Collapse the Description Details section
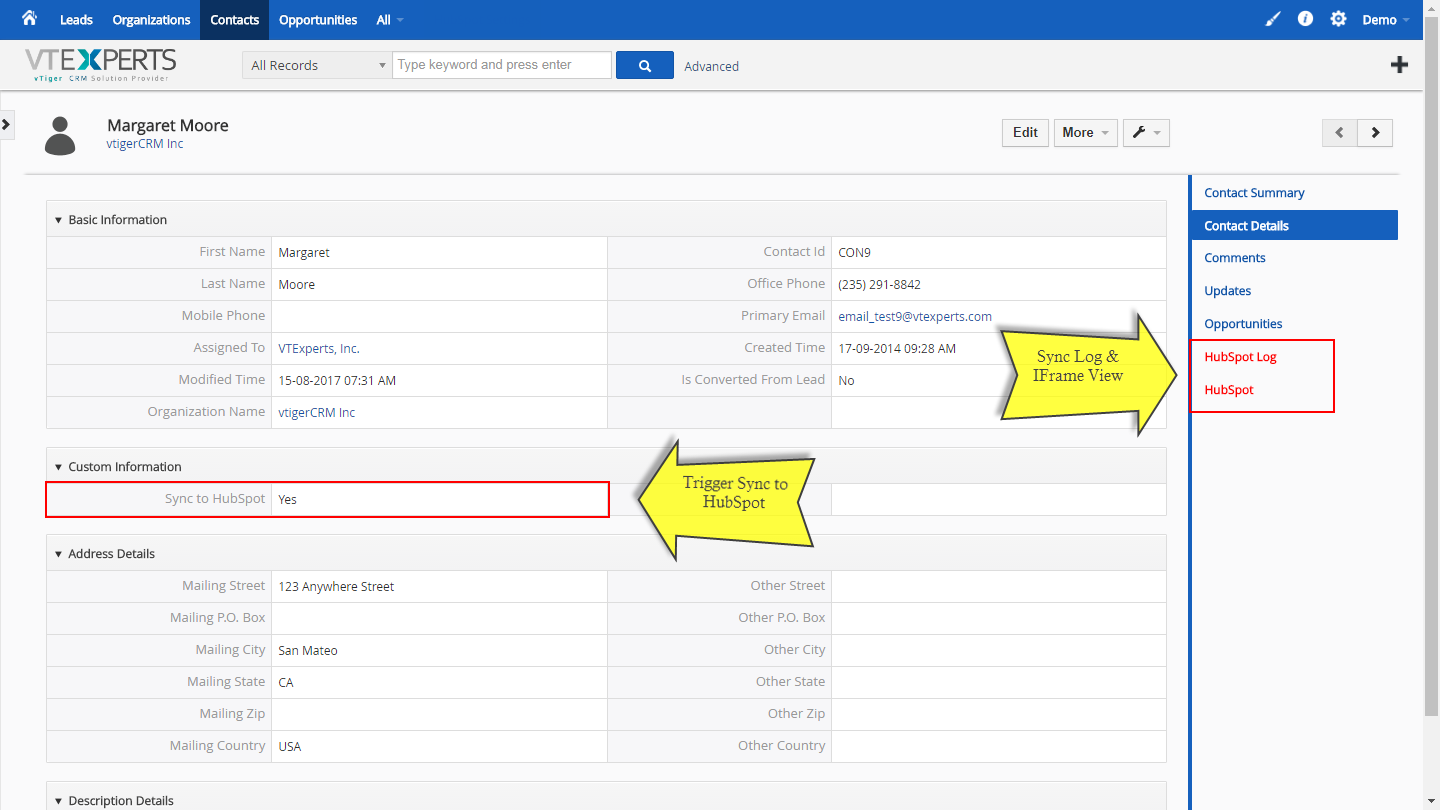Screen dimensions: 1440x810 click(58, 801)
